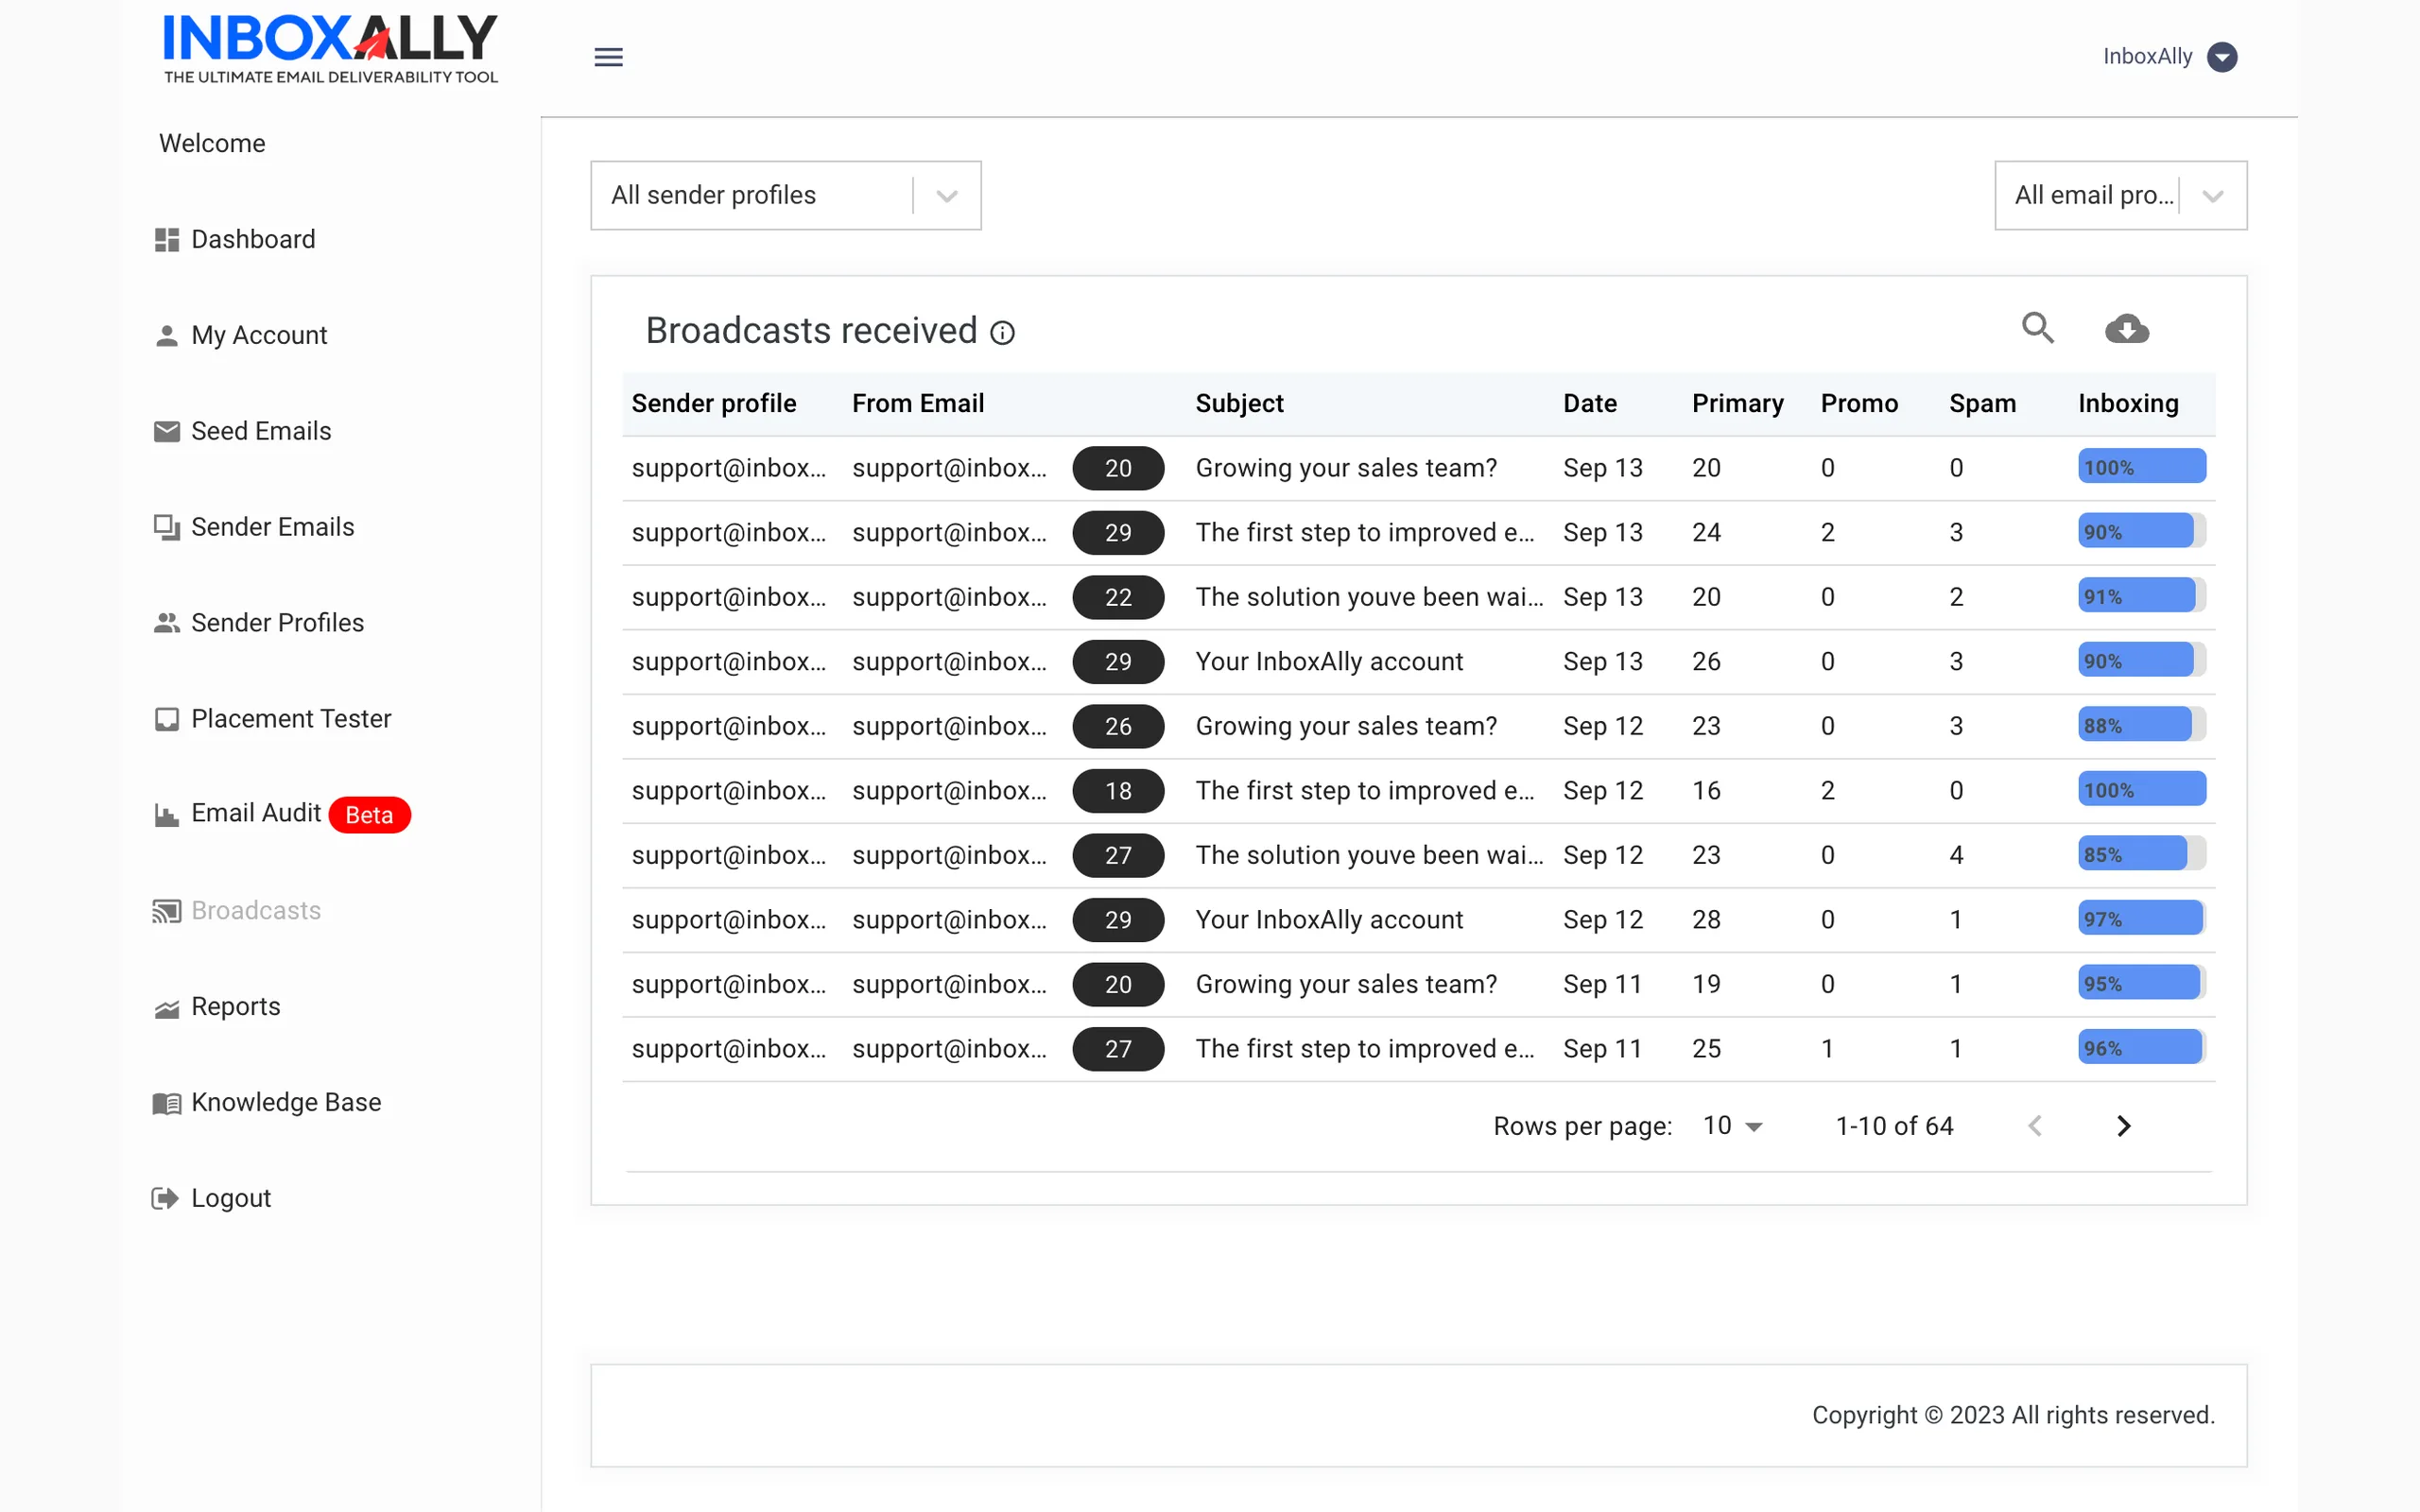Sort by Primary column header

click(x=1738, y=404)
